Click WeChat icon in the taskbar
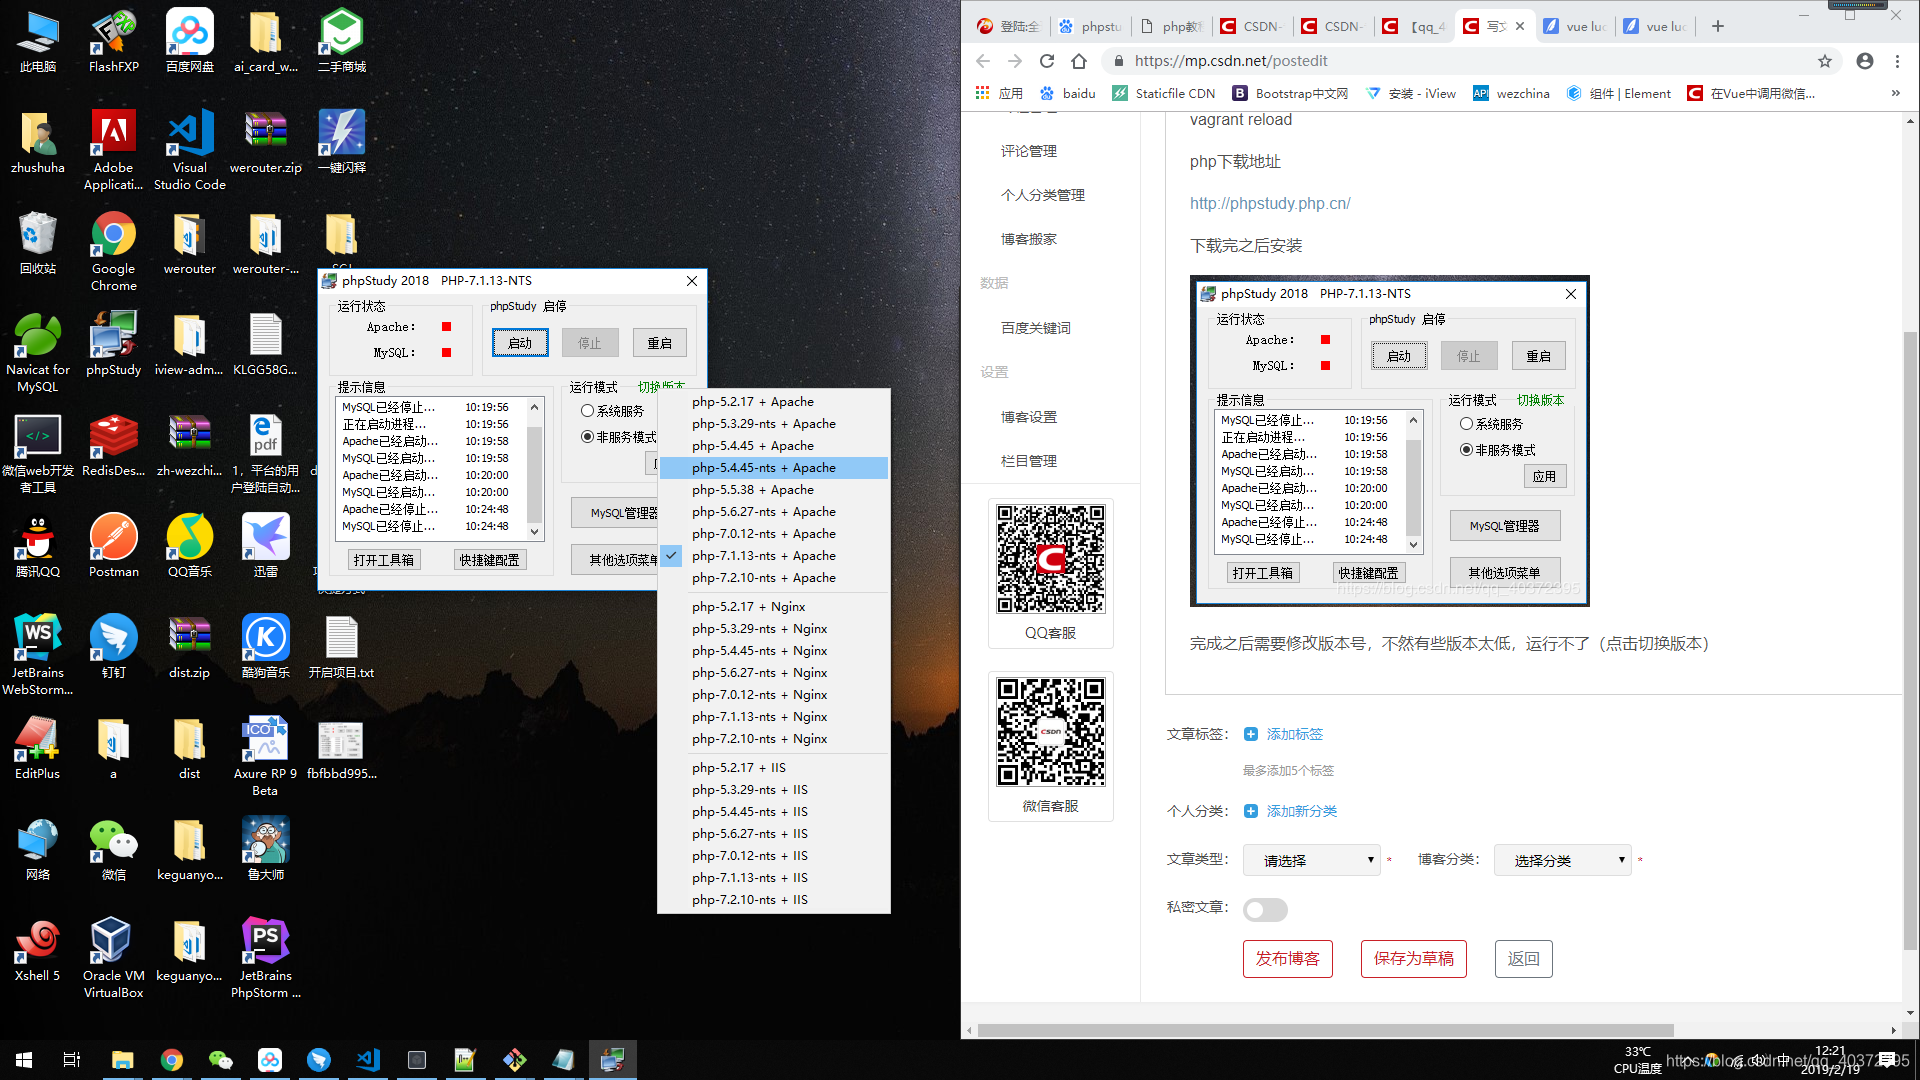 point(220,1060)
